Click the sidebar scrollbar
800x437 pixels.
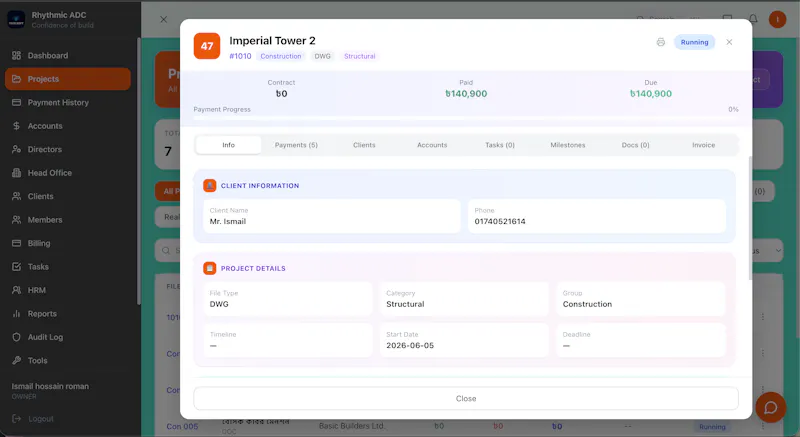(138, 171)
